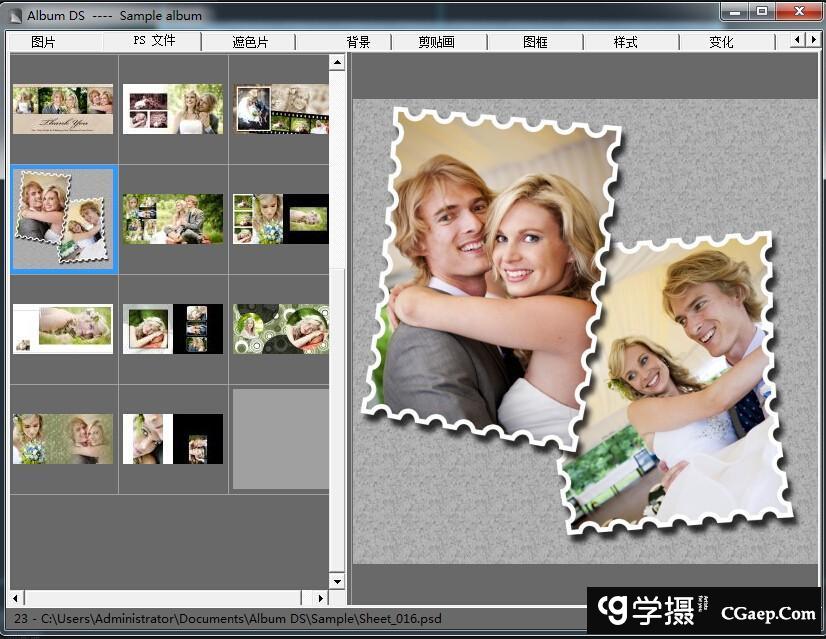
Task: Open the 图片 tab
Action: coord(43,42)
